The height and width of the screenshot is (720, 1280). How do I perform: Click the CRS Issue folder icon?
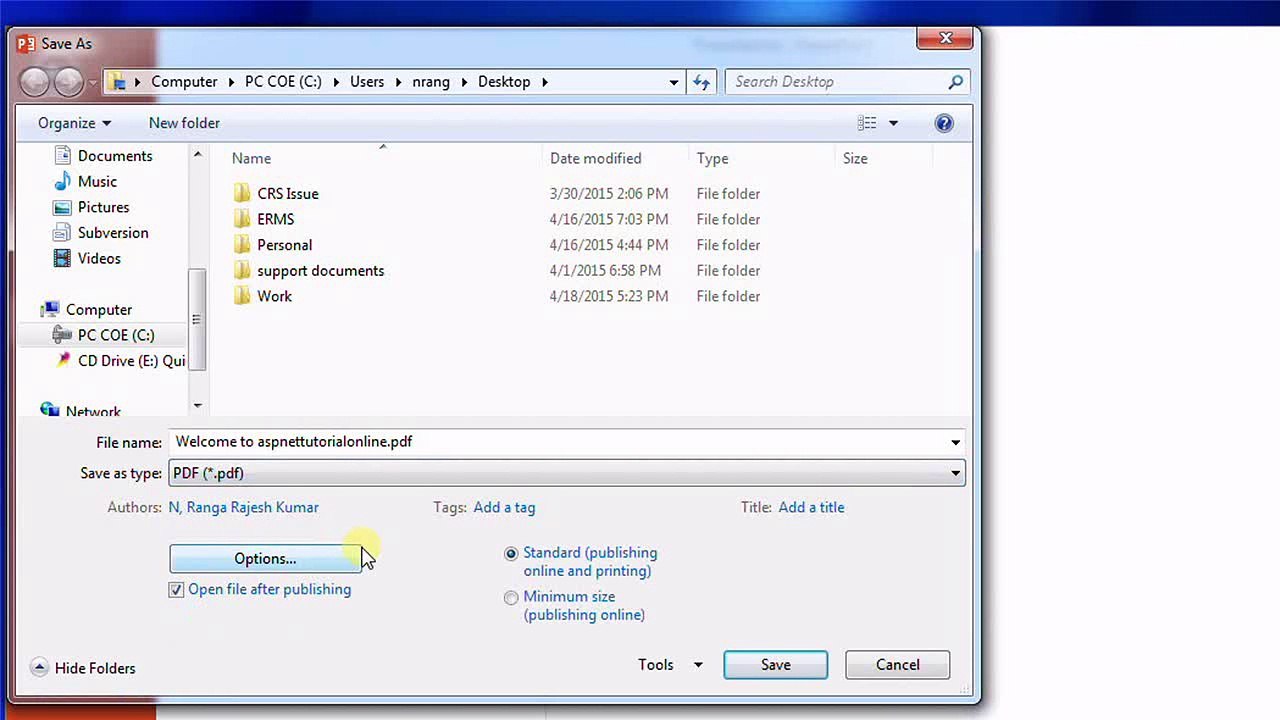tap(242, 193)
